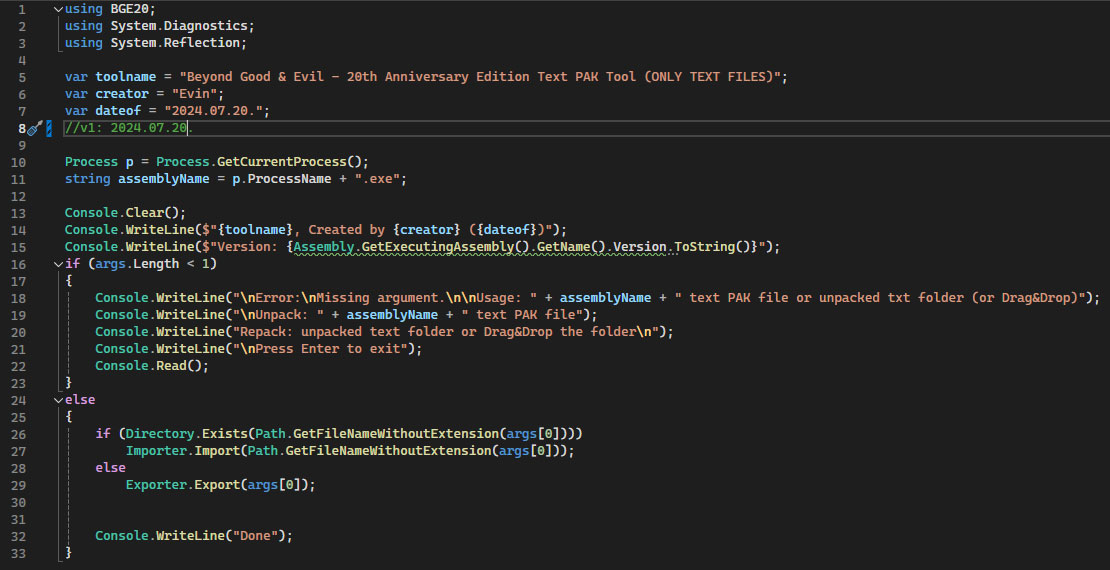Click System.Reflection on line 3

coord(176,43)
